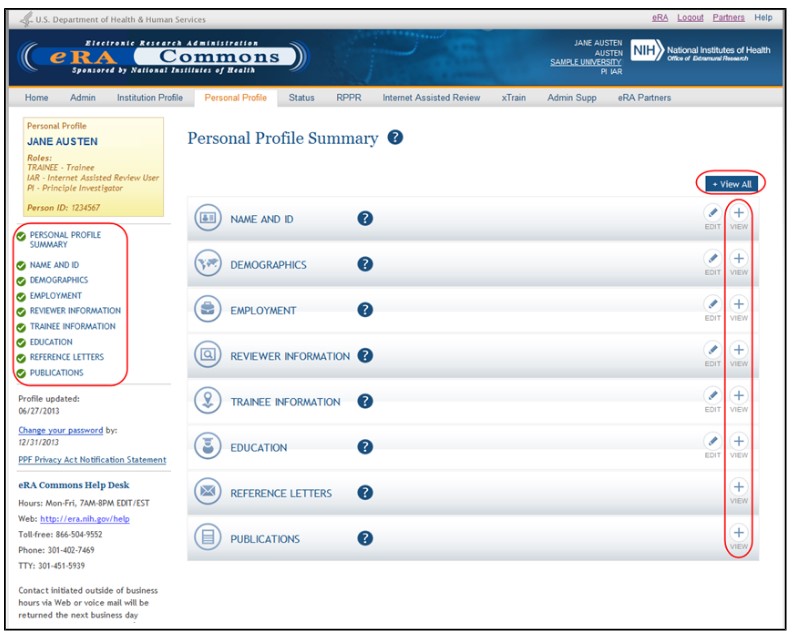Select the Personal Profile tab
793x635 pixels.
pyautogui.click(x=236, y=98)
